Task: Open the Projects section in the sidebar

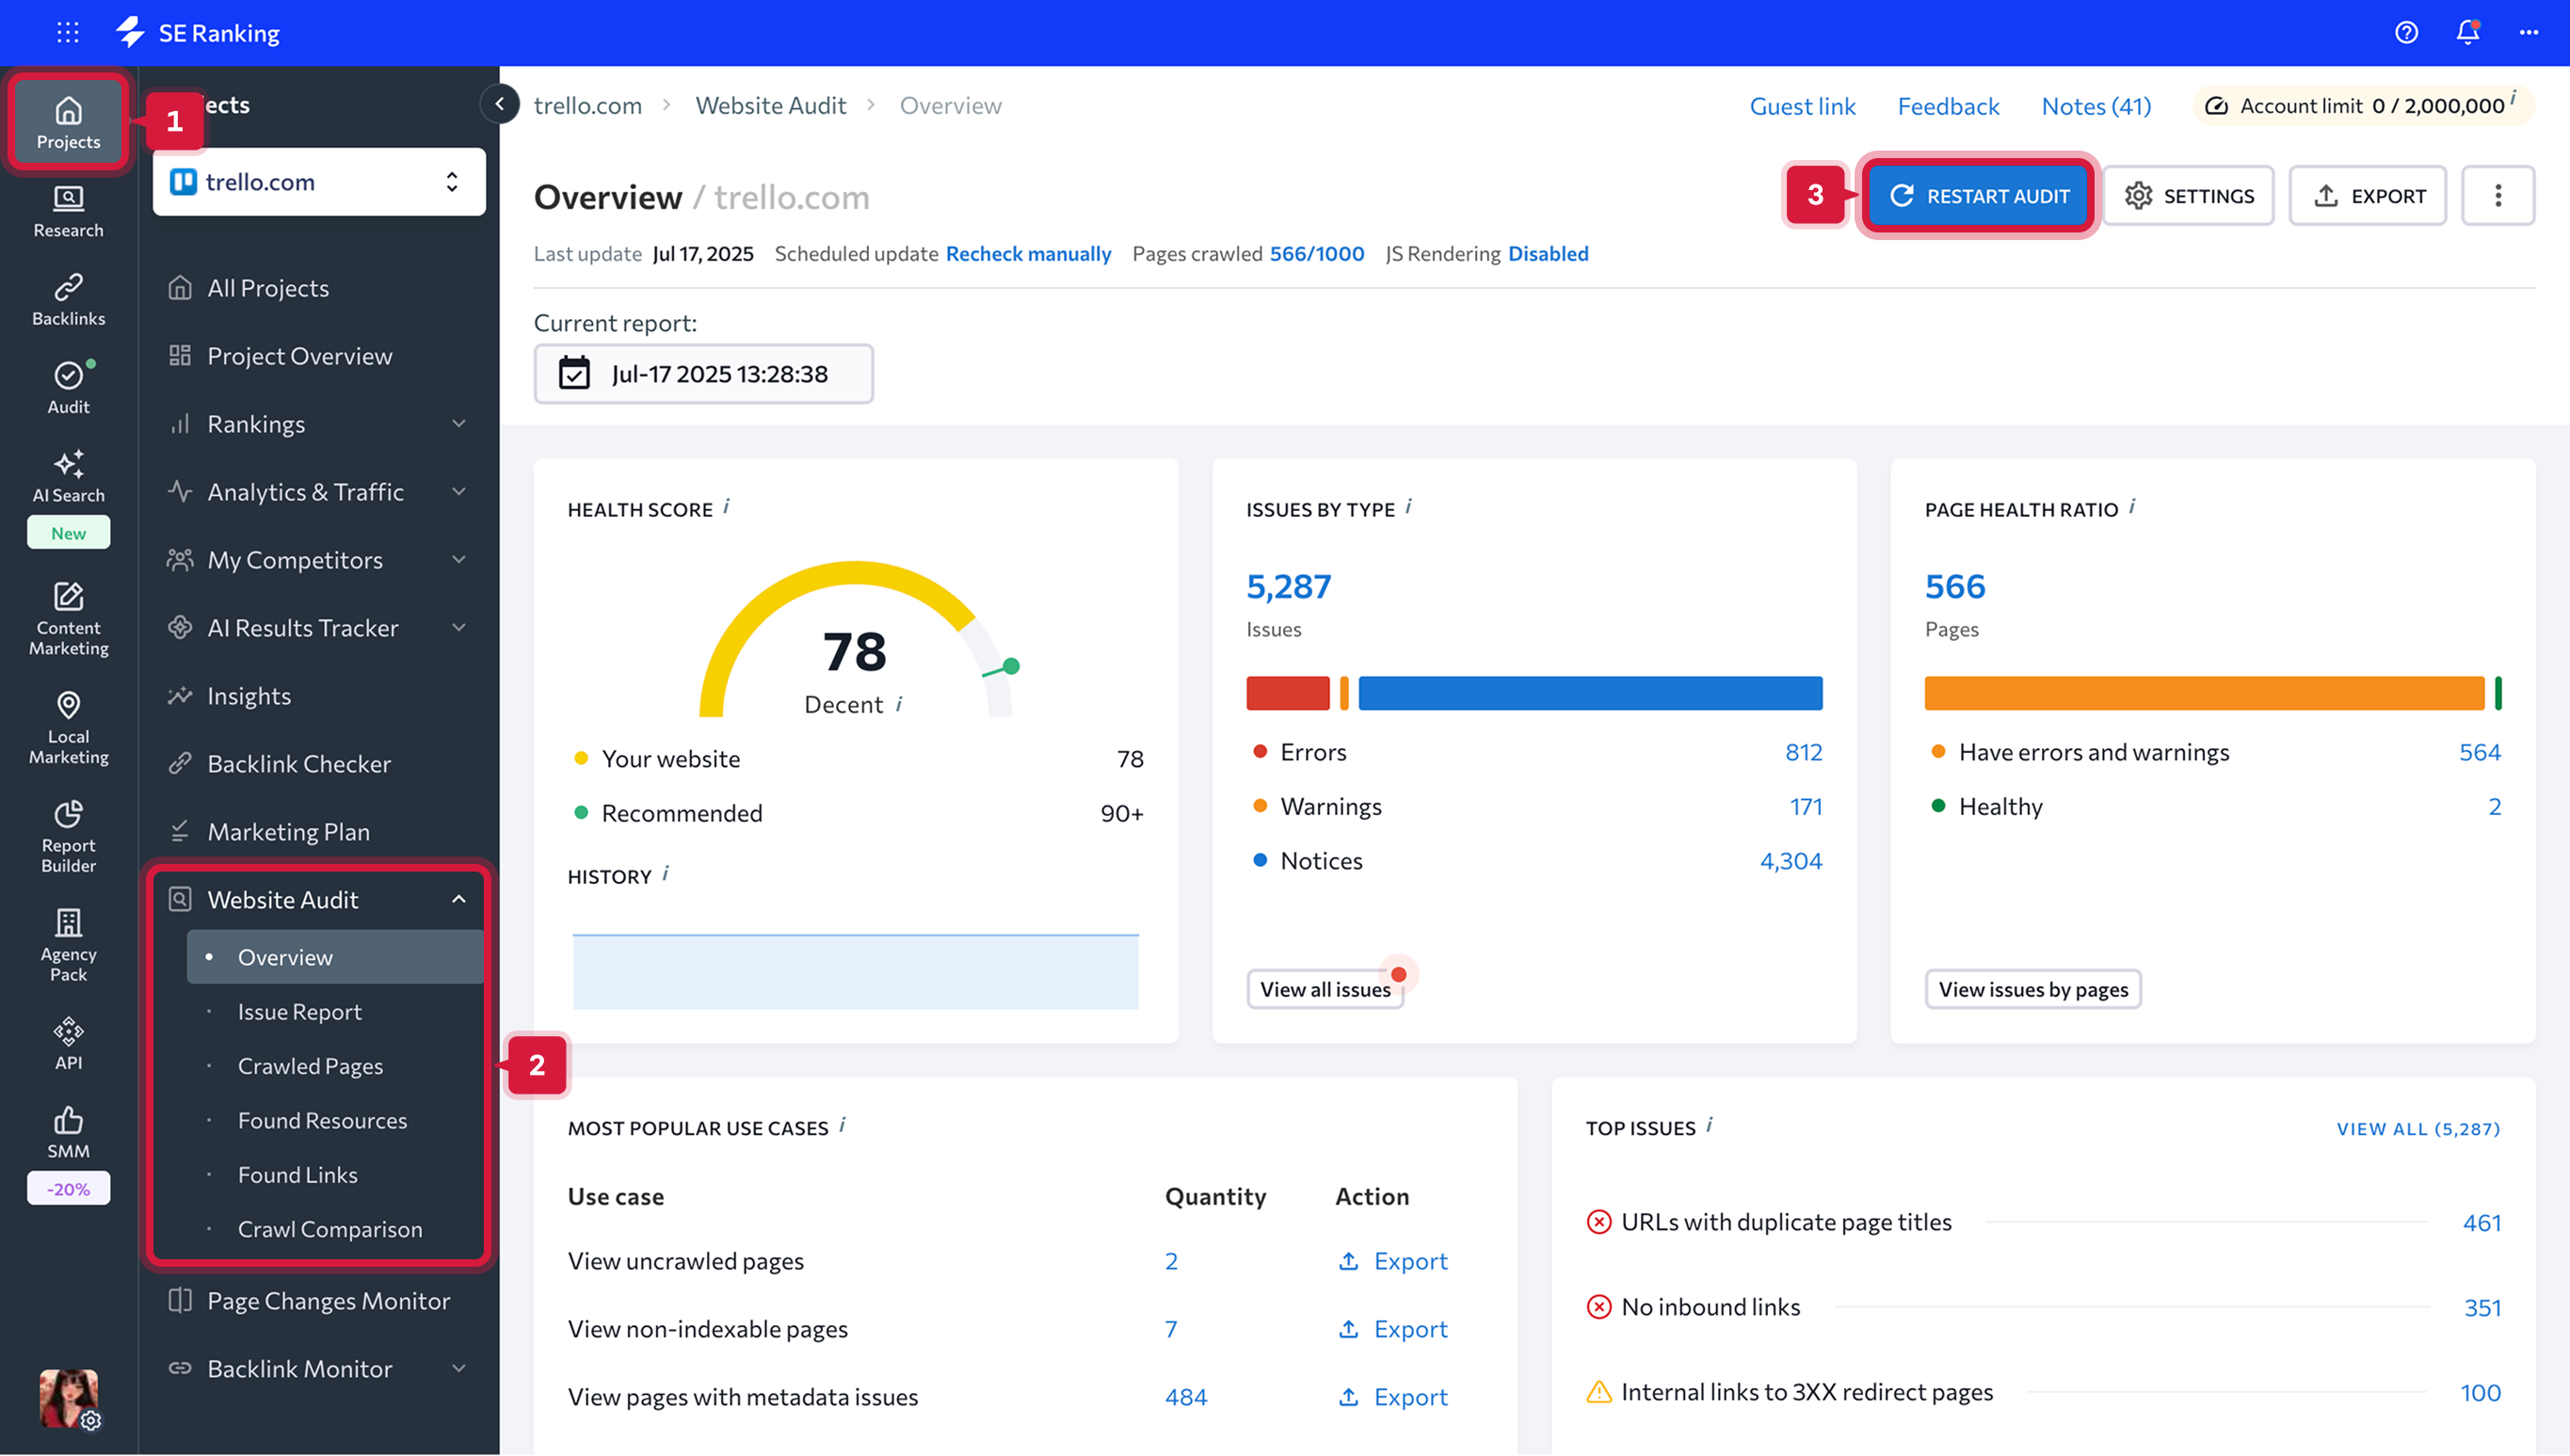Action: pyautogui.click(x=67, y=120)
